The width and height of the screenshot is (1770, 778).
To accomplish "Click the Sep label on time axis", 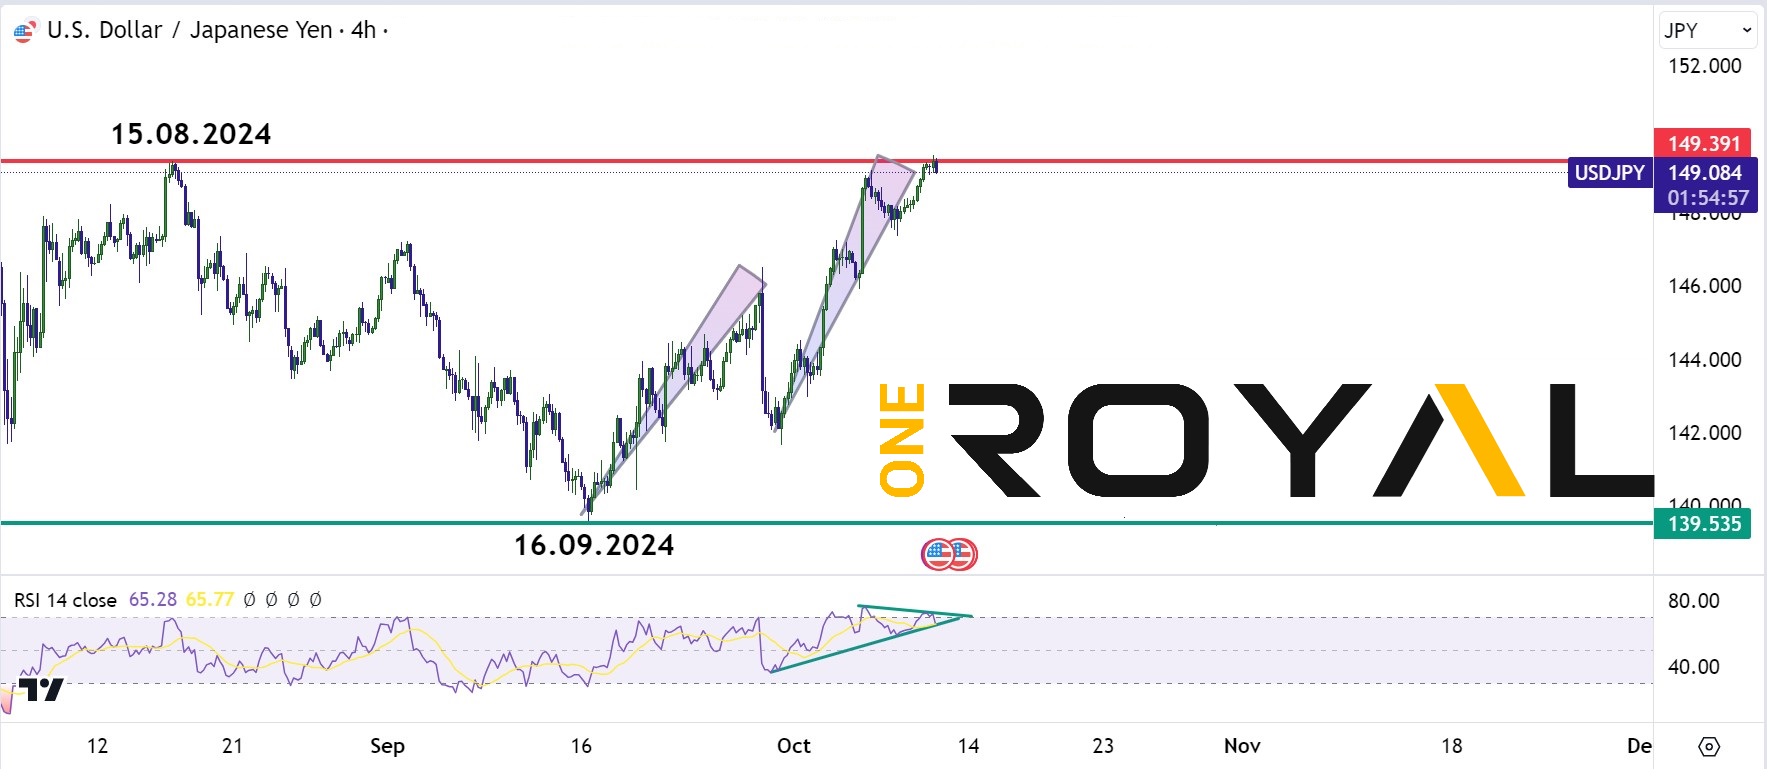I will pos(387,746).
